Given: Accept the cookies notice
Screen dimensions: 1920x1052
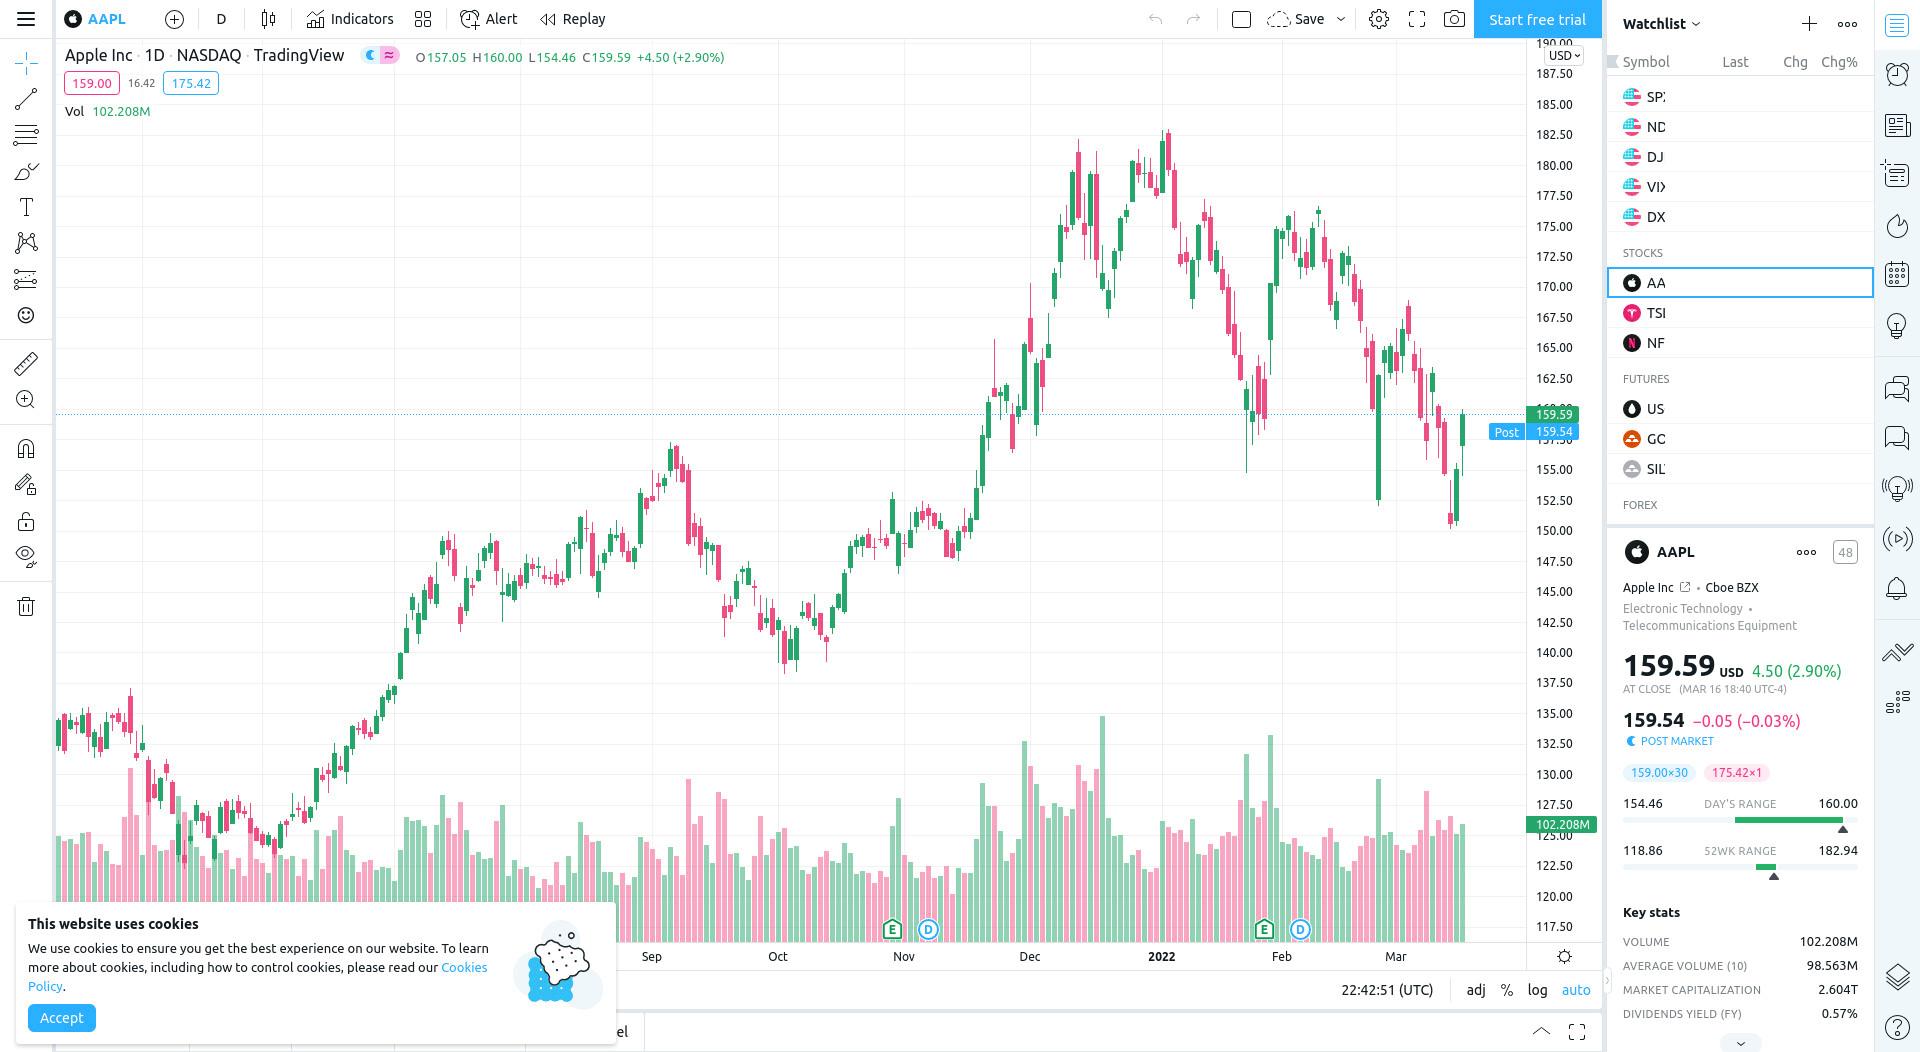Looking at the screenshot, I should (x=62, y=1018).
